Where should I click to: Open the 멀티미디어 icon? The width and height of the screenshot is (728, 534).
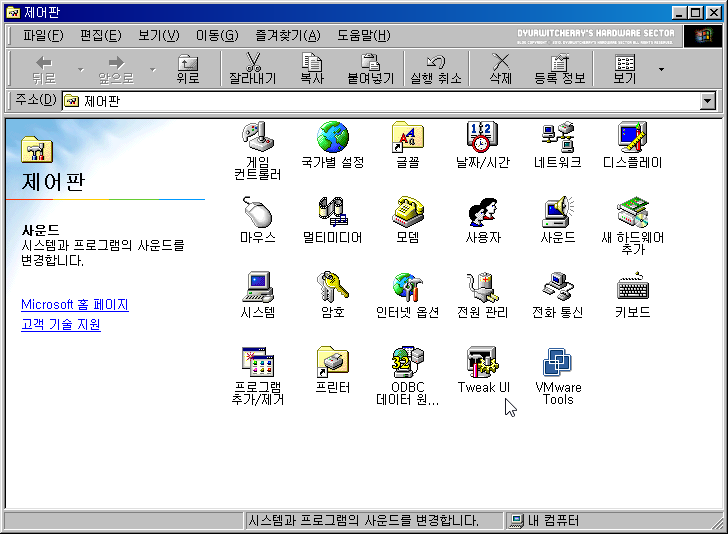click(x=332, y=212)
